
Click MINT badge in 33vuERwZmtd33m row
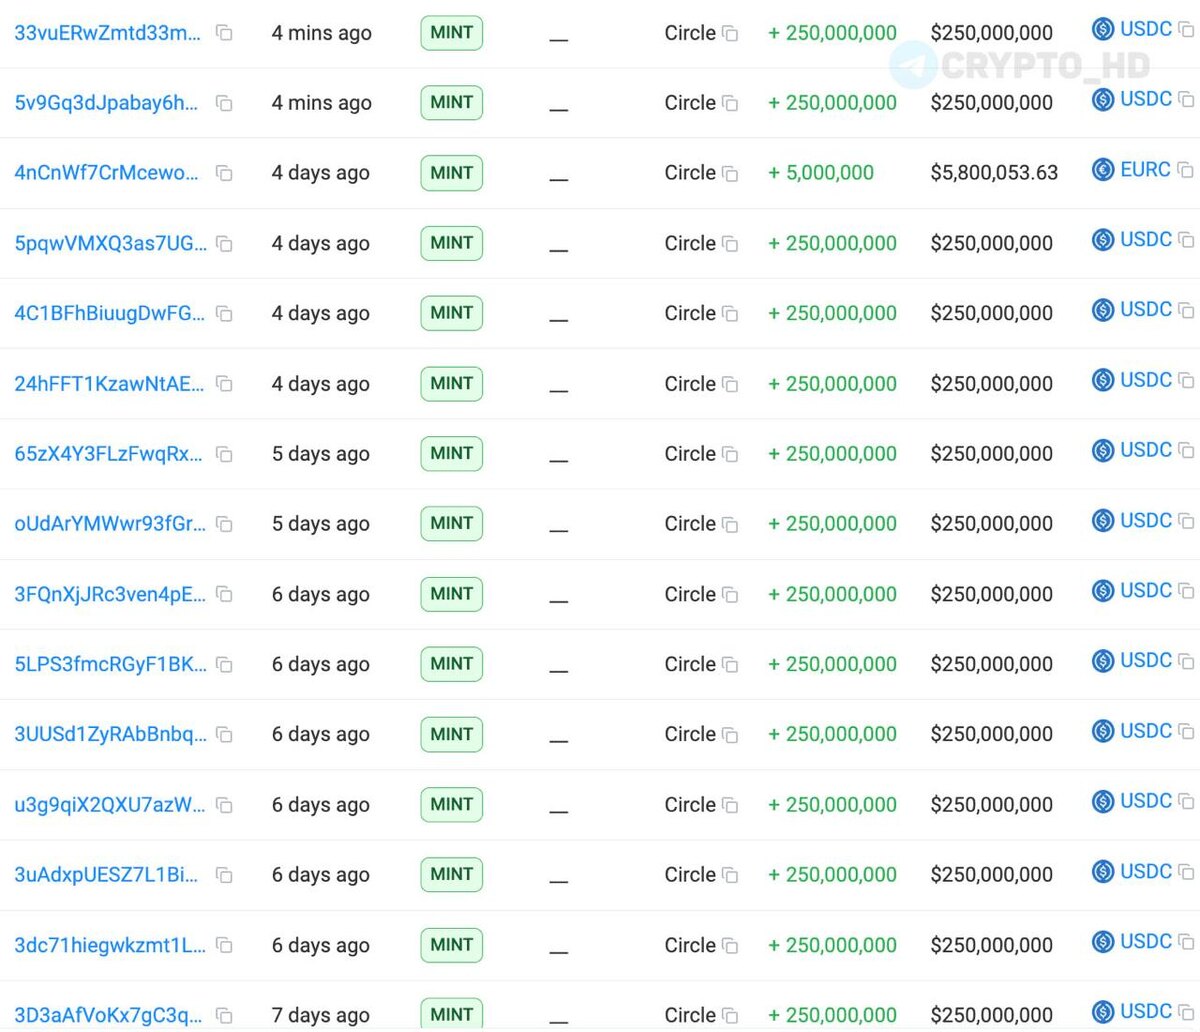coord(452,33)
